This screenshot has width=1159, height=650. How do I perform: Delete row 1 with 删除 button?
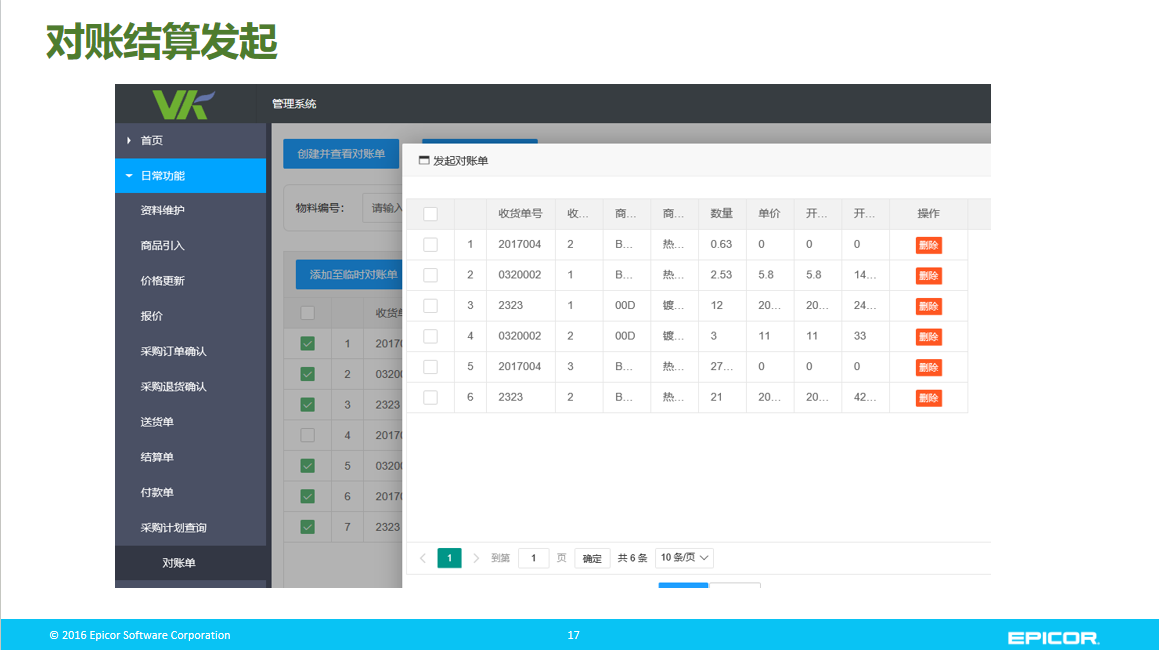tap(928, 246)
